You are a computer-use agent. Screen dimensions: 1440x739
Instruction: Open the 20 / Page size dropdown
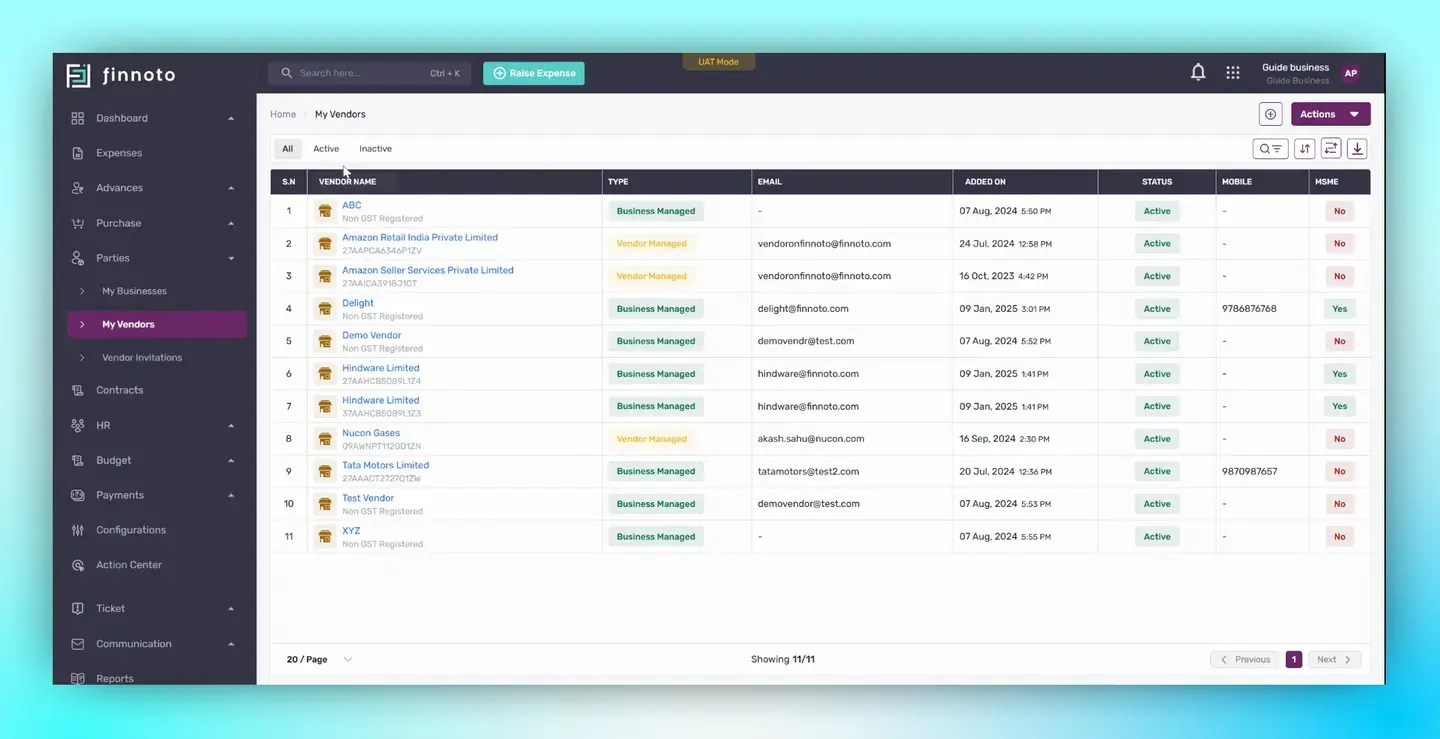coord(319,660)
